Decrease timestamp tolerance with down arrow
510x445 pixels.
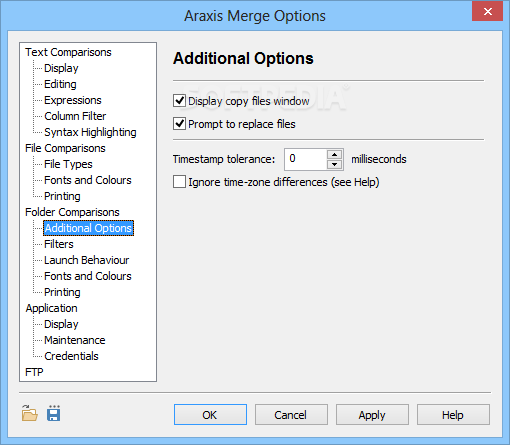click(334, 164)
